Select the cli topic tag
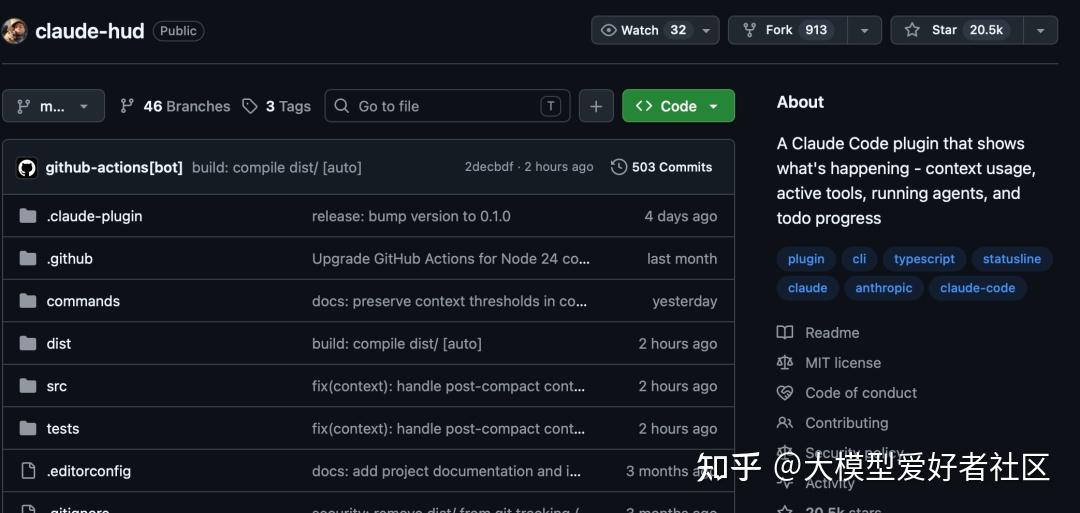The image size is (1080, 513). point(860,259)
